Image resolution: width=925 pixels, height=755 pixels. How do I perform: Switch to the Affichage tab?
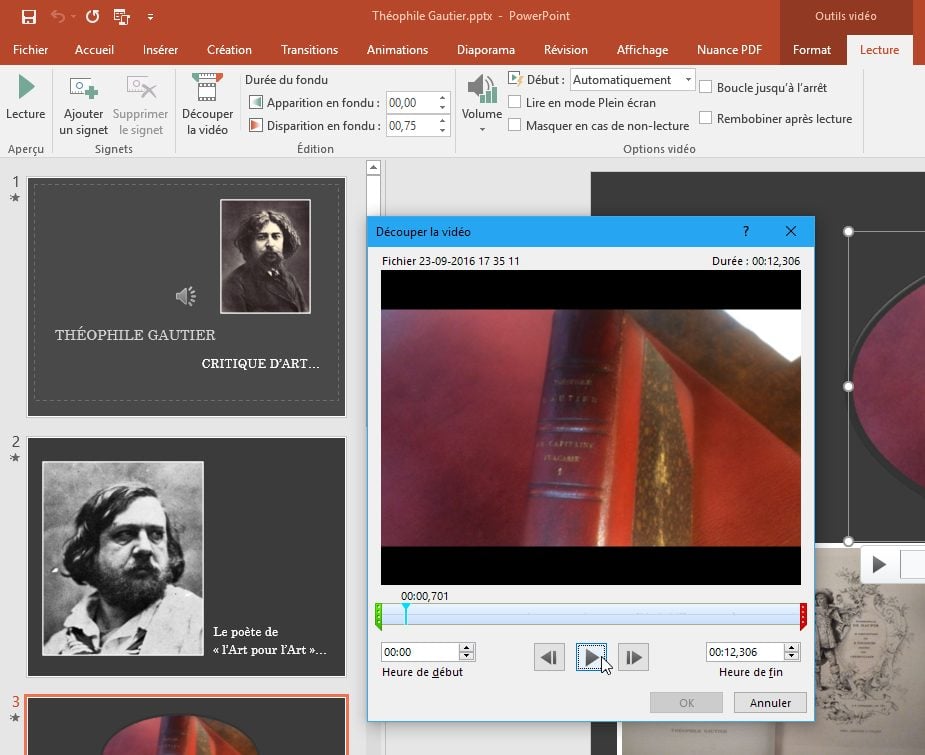coord(642,50)
